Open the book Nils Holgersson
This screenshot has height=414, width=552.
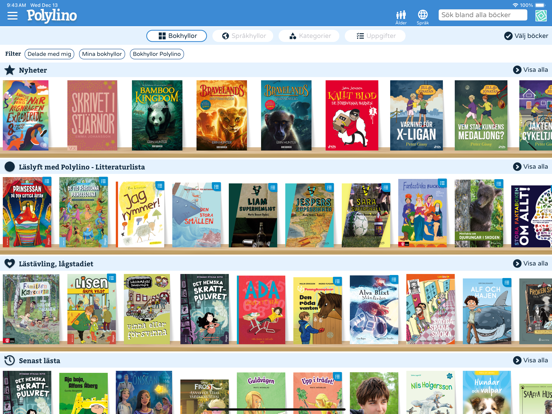[431, 393]
